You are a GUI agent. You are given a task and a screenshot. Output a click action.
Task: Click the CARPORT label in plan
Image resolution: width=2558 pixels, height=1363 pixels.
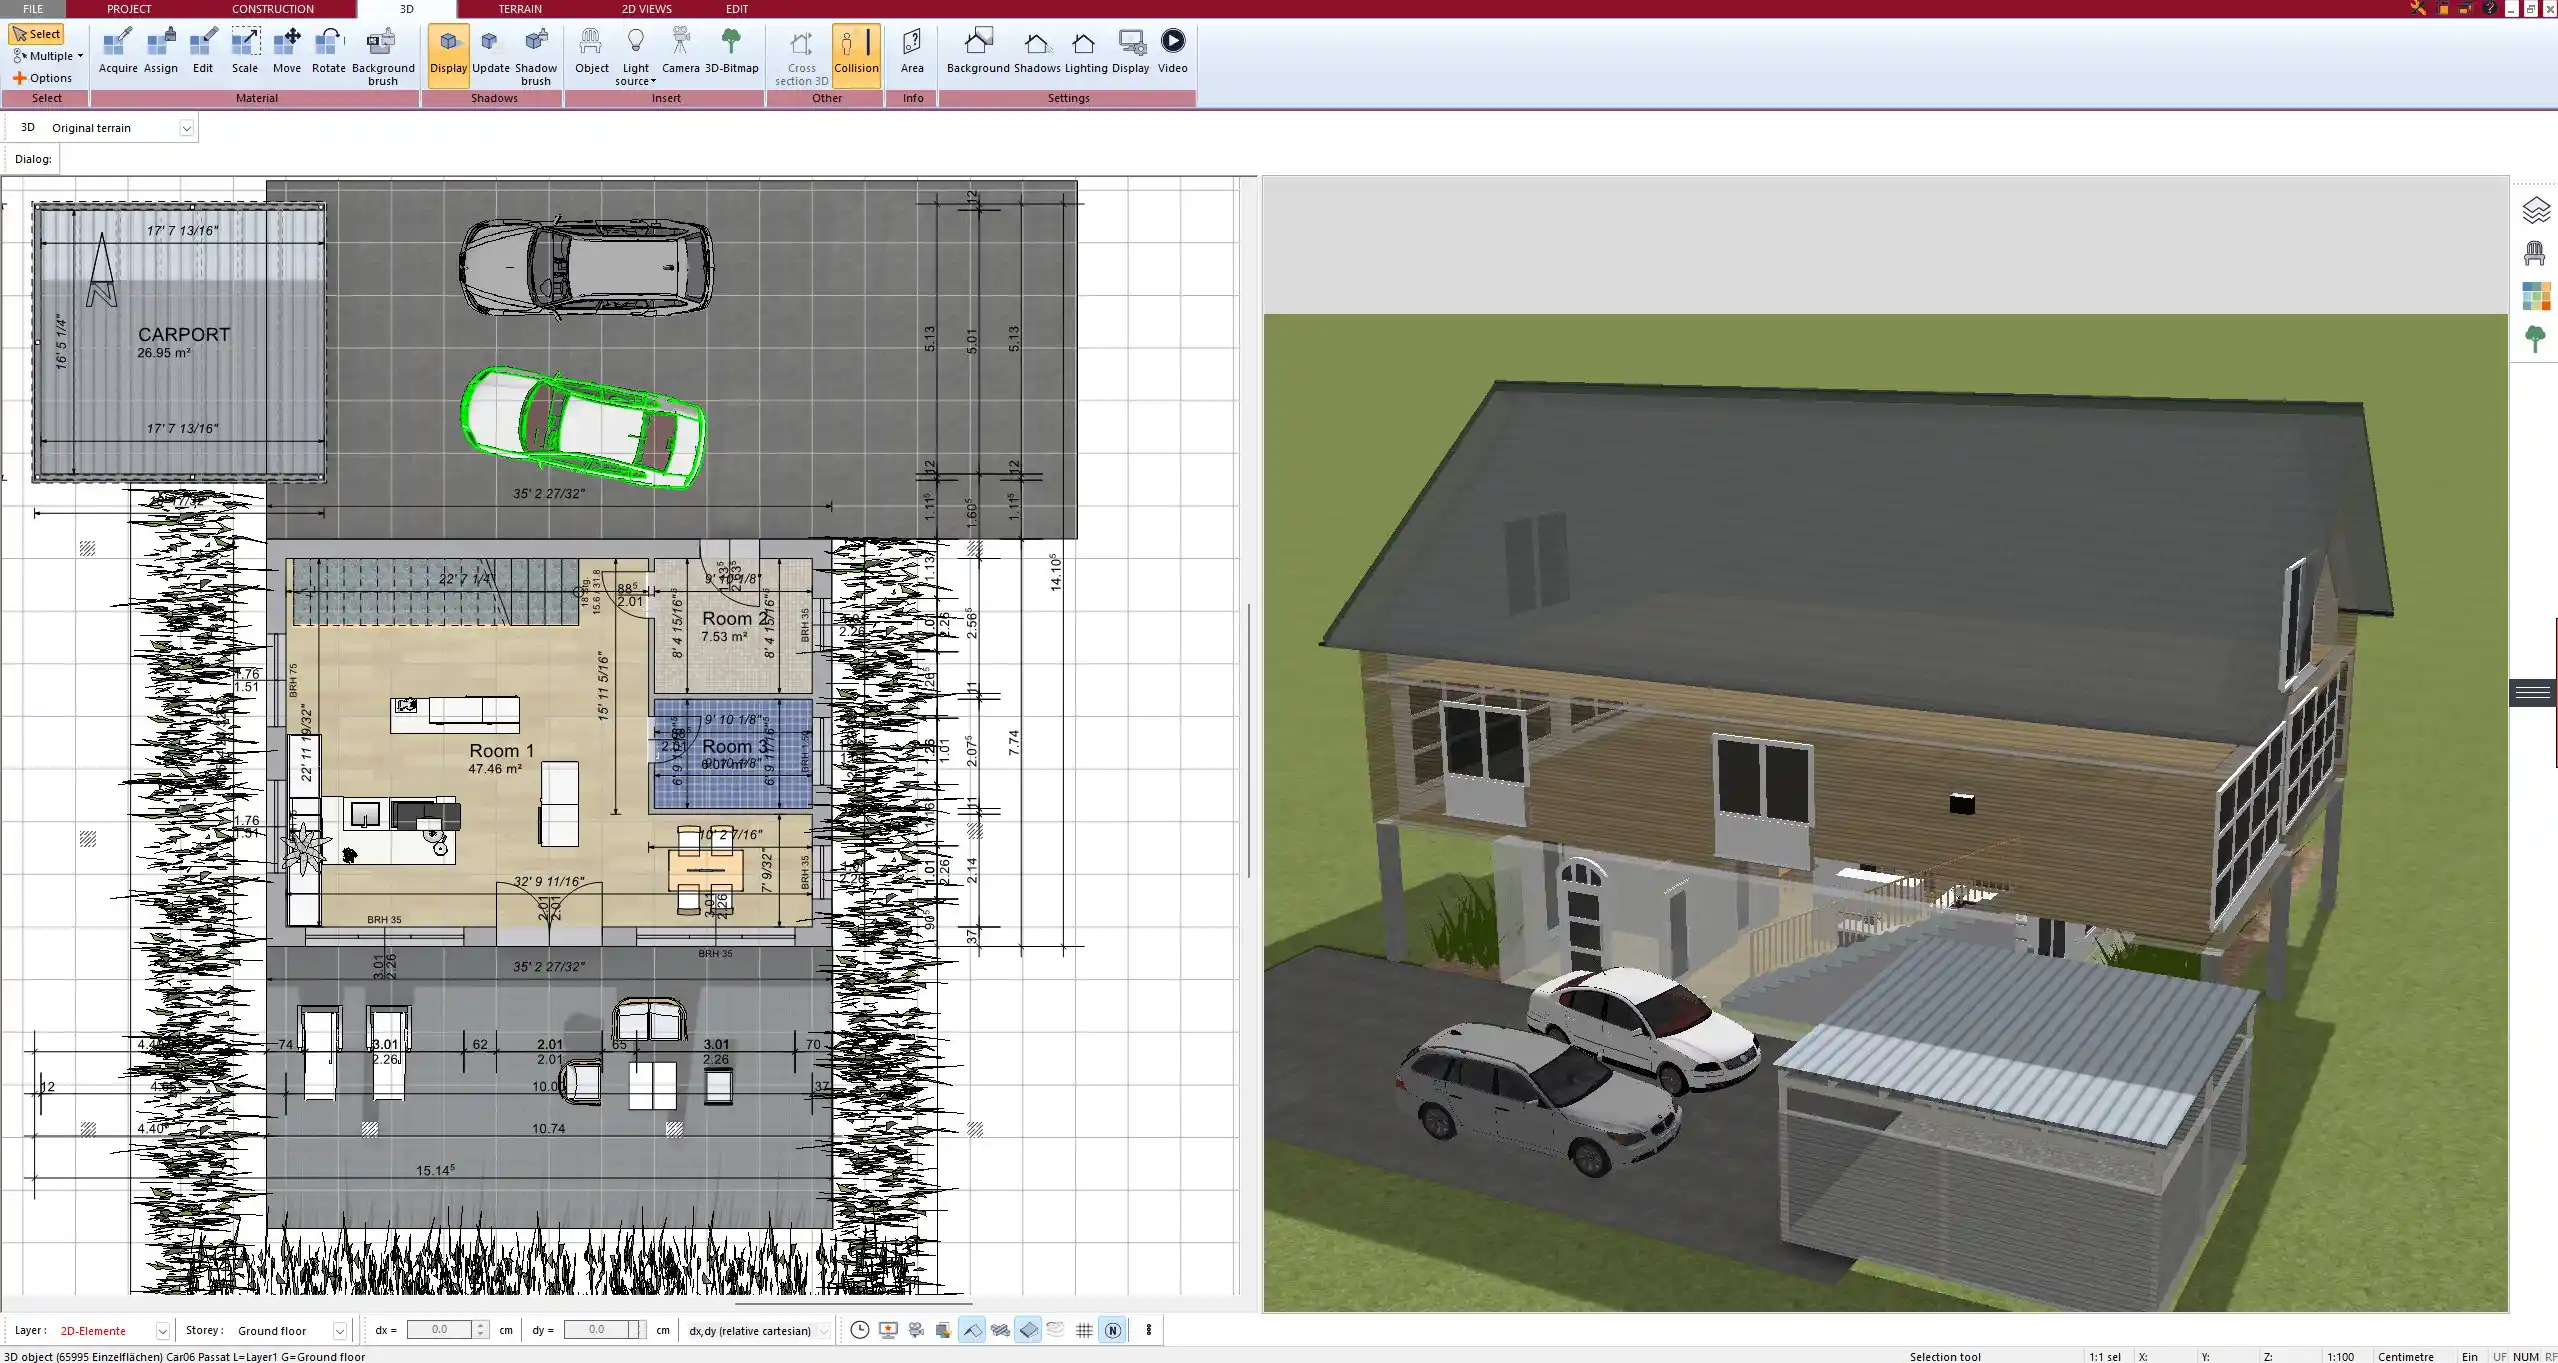pos(184,335)
